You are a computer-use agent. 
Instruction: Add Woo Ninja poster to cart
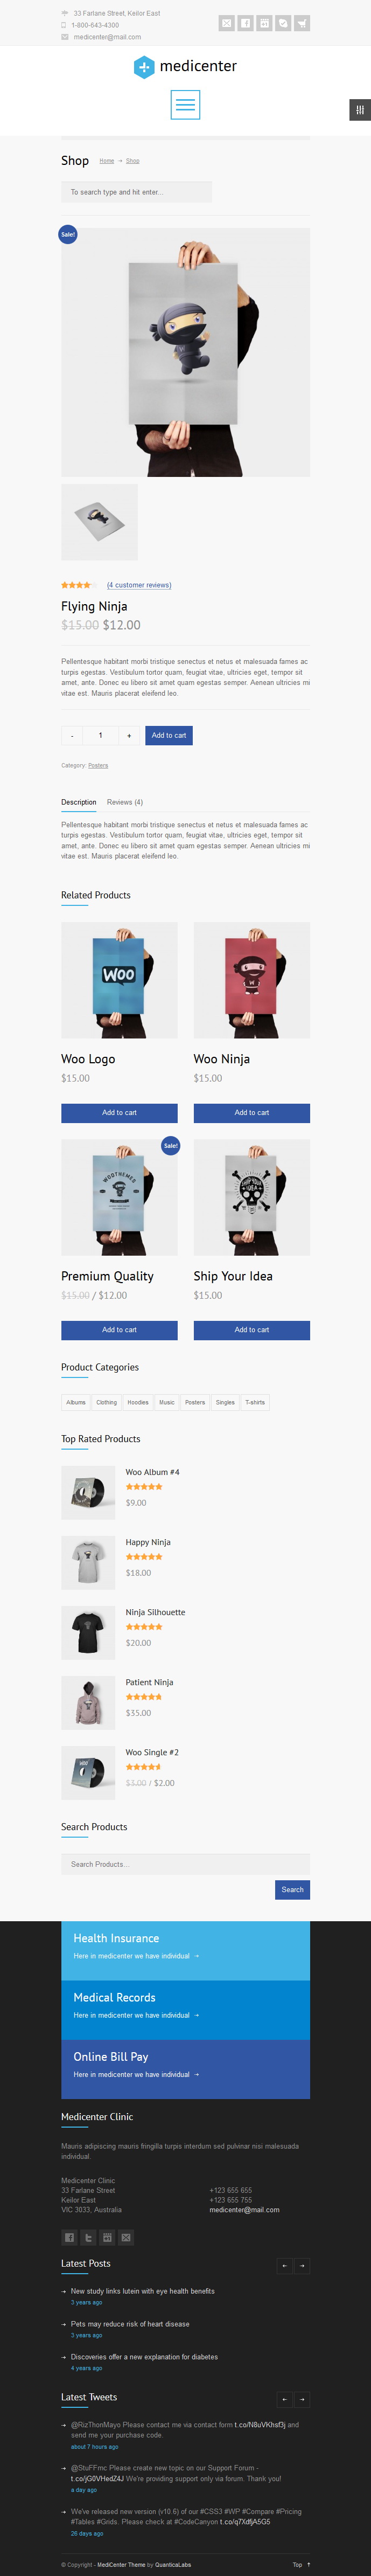click(252, 1112)
